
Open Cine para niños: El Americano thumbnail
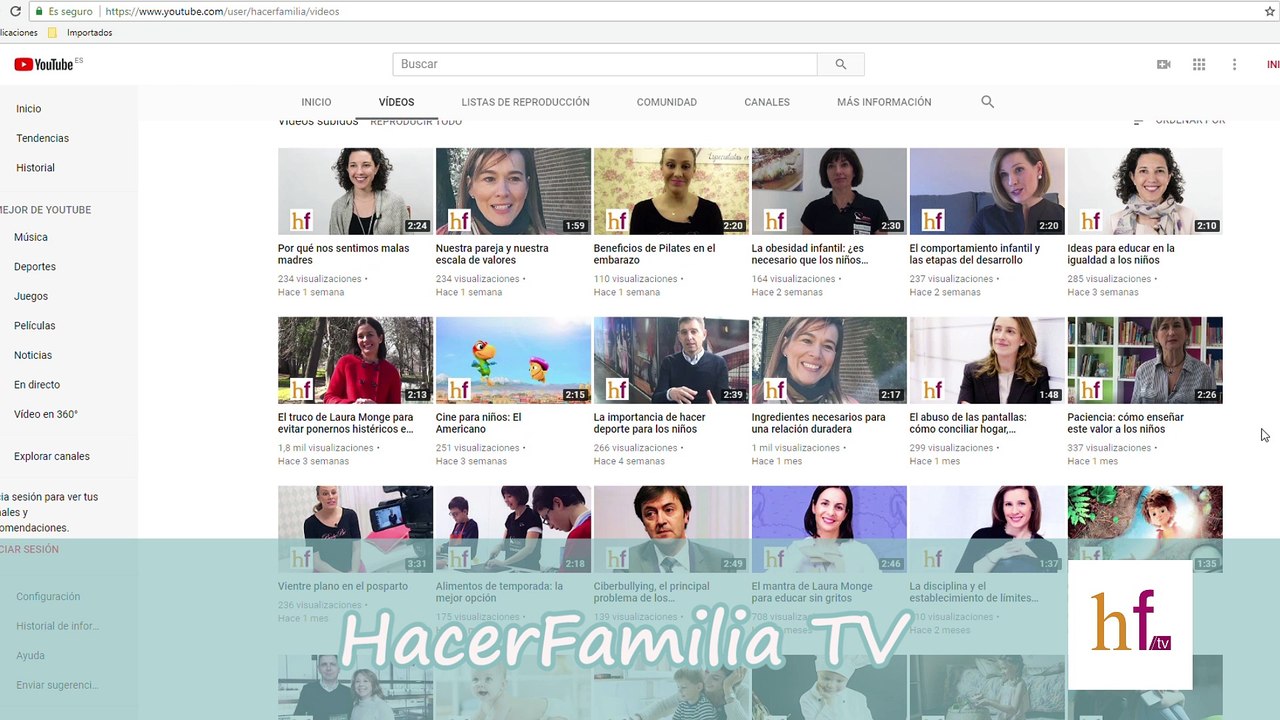click(513, 360)
